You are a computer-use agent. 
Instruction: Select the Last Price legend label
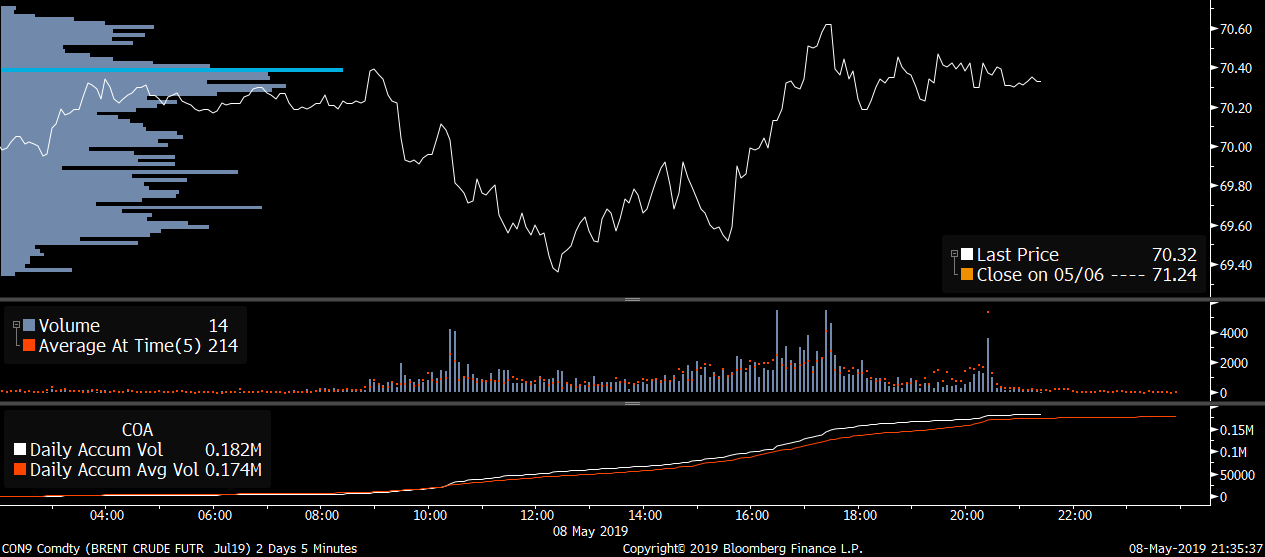click(1017, 254)
